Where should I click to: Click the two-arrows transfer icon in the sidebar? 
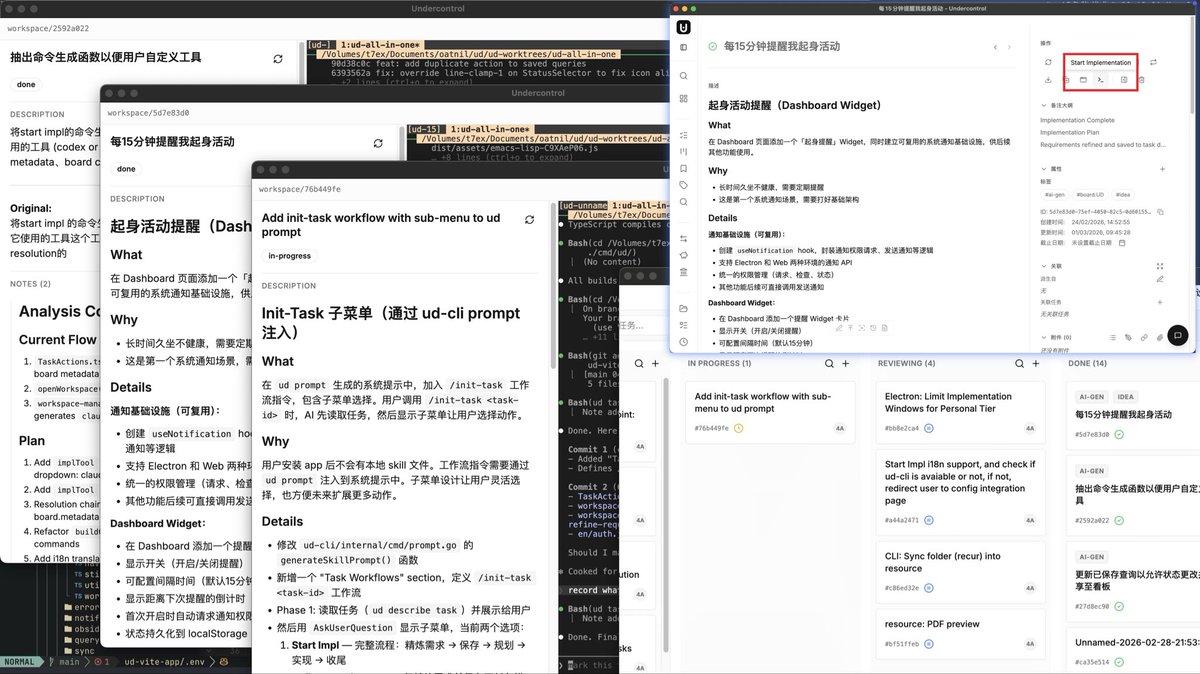point(684,238)
